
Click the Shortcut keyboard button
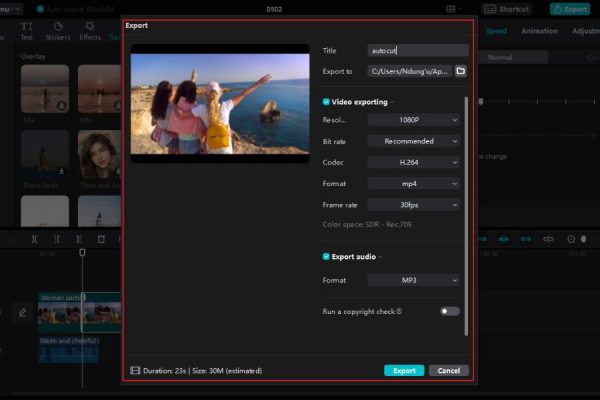click(x=508, y=9)
